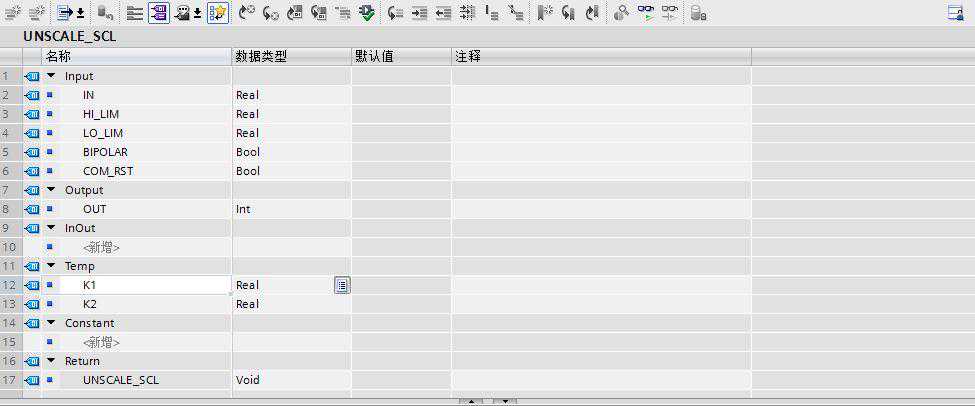Image resolution: width=975 pixels, height=406 pixels.
Task: Toggle the highlighted purple network view button
Action: 158,13
